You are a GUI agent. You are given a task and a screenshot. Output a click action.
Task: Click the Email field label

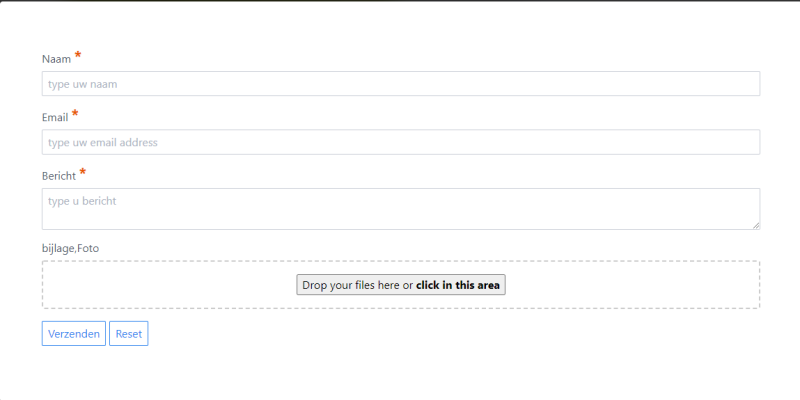pyautogui.click(x=55, y=118)
